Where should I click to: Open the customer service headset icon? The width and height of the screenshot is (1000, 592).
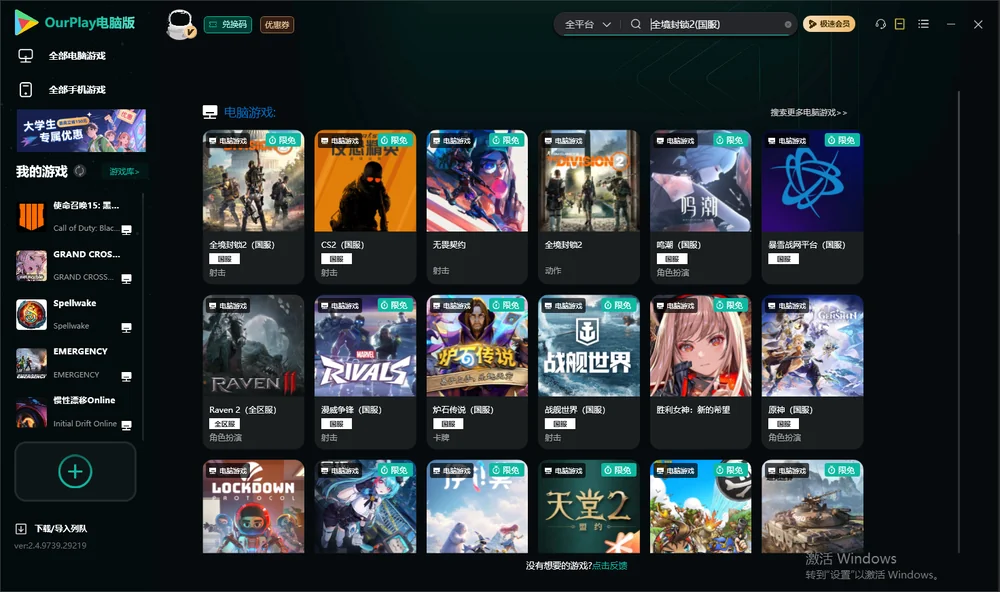(x=881, y=24)
